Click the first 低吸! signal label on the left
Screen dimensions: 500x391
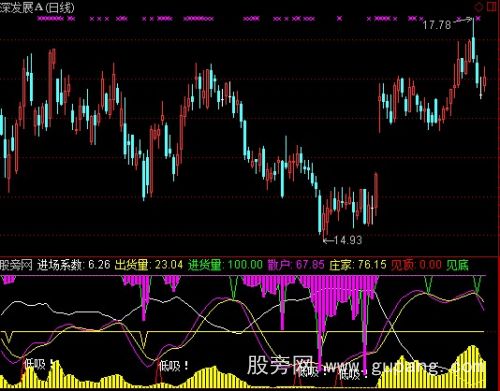(x=39, y=364)
